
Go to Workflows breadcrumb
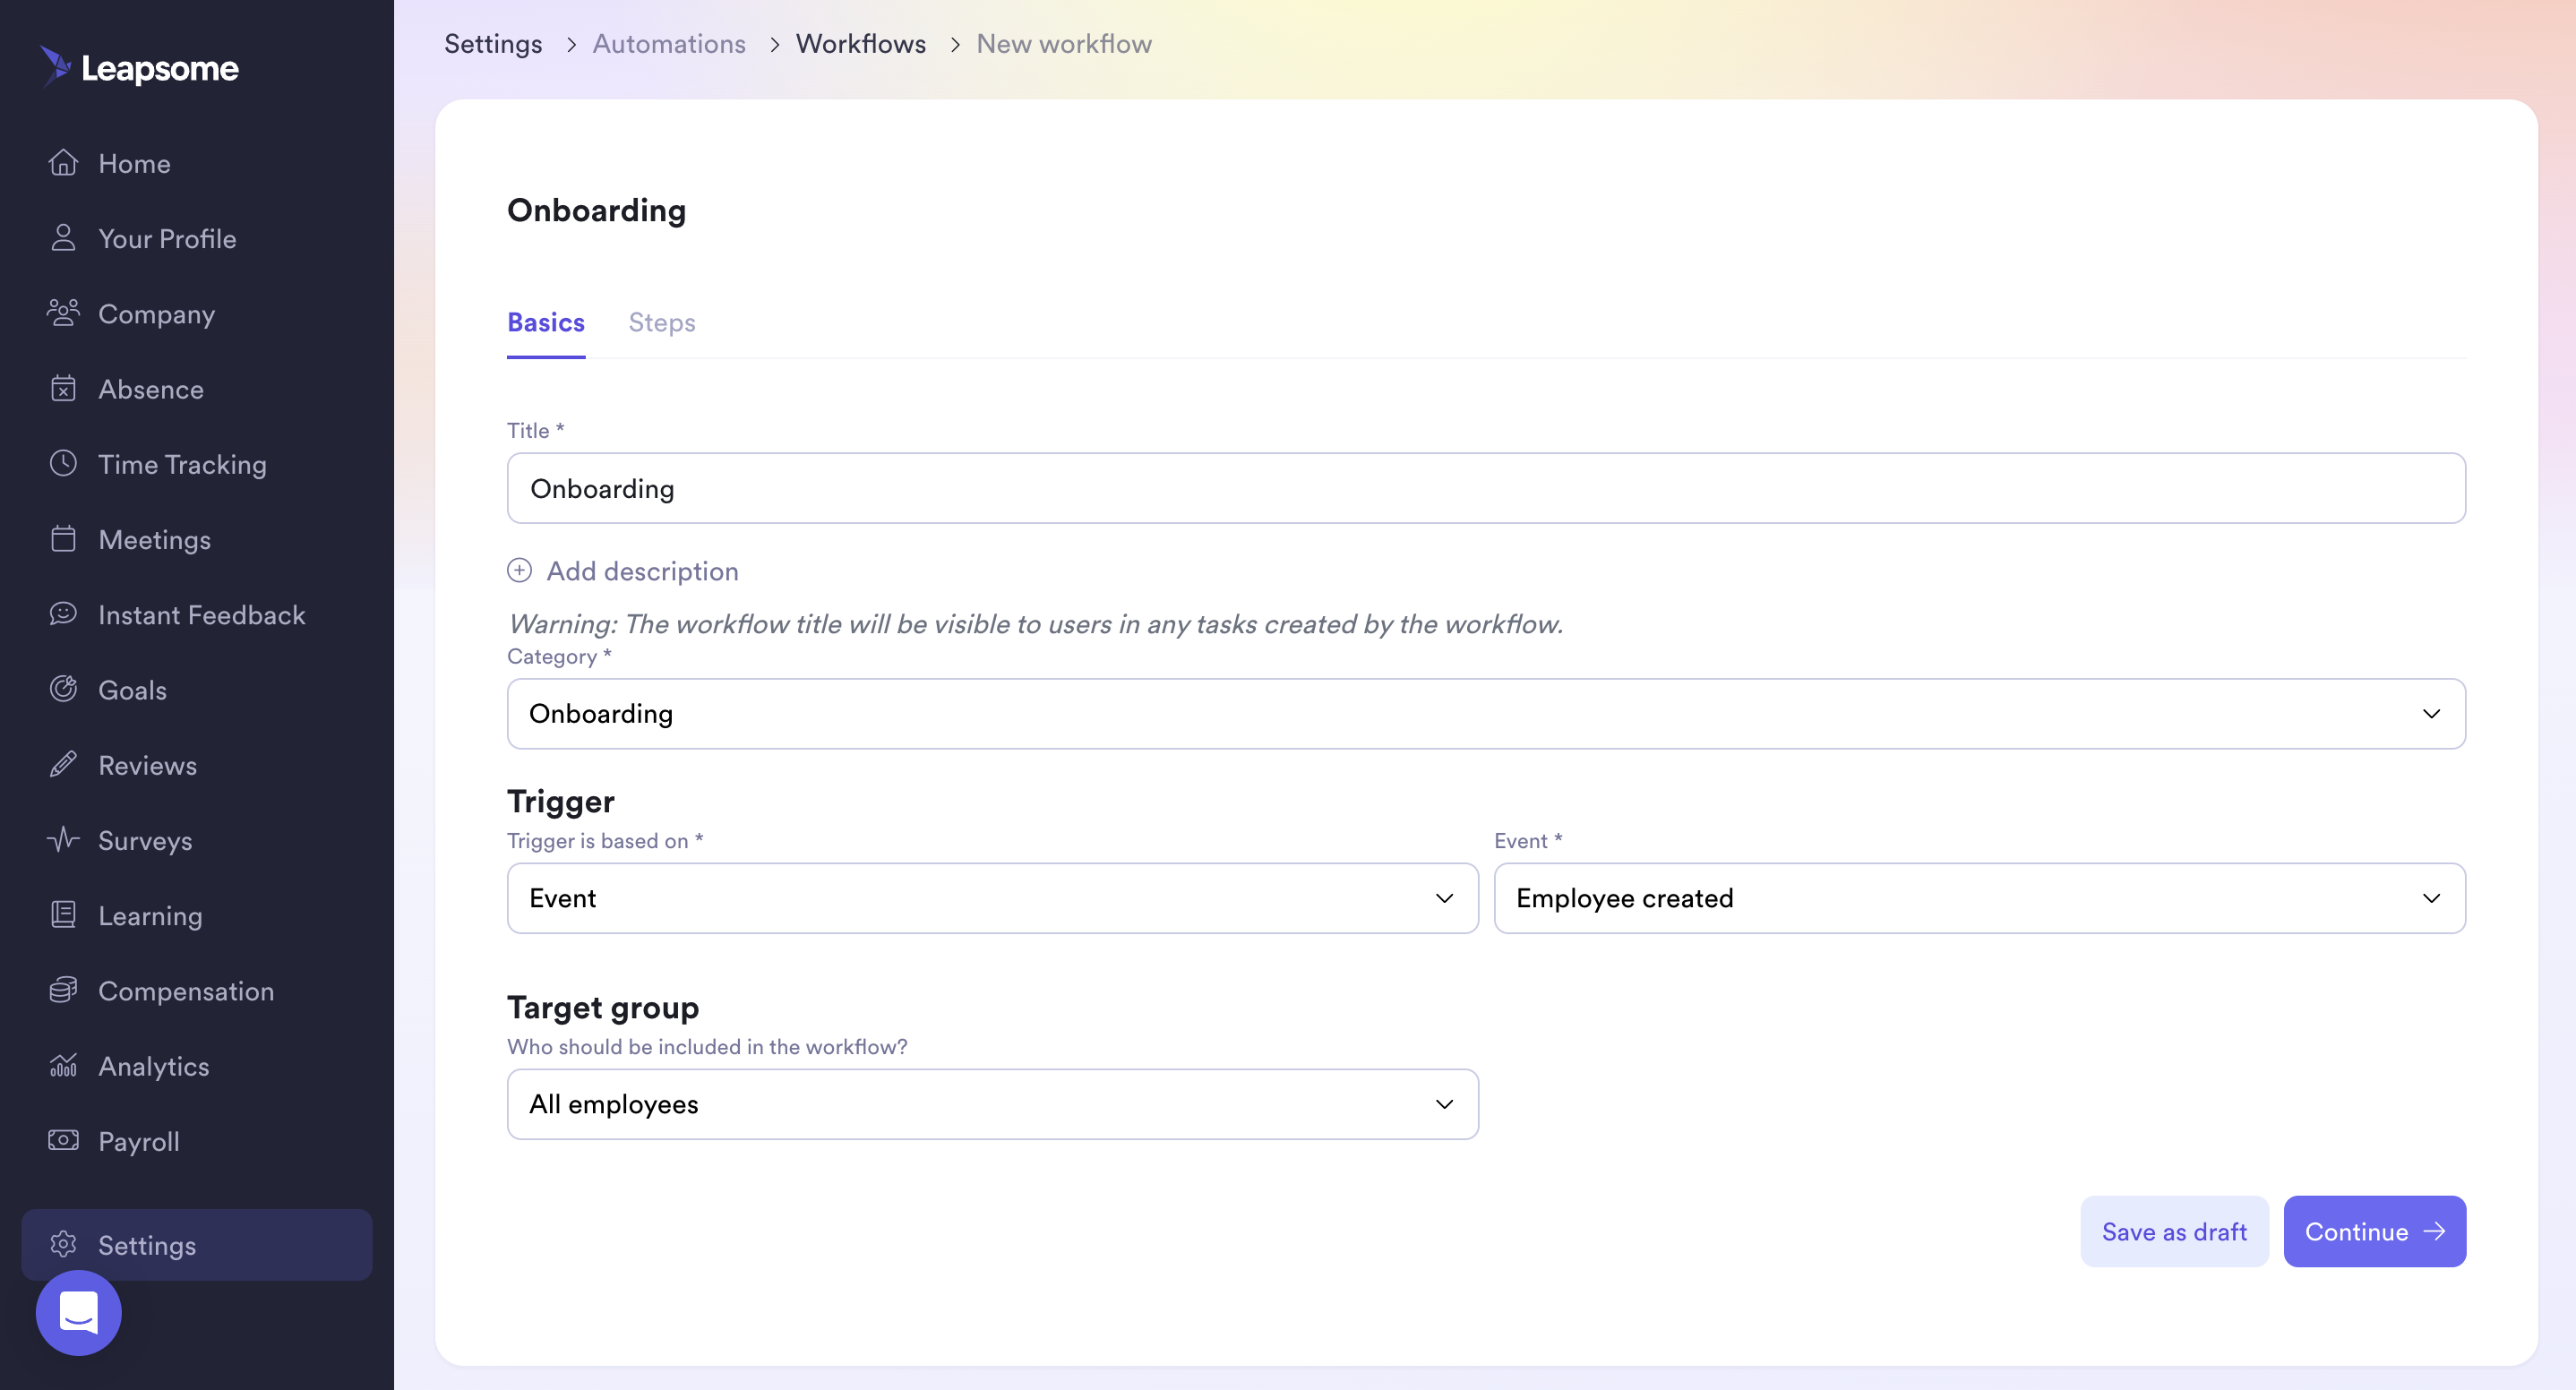860,44
